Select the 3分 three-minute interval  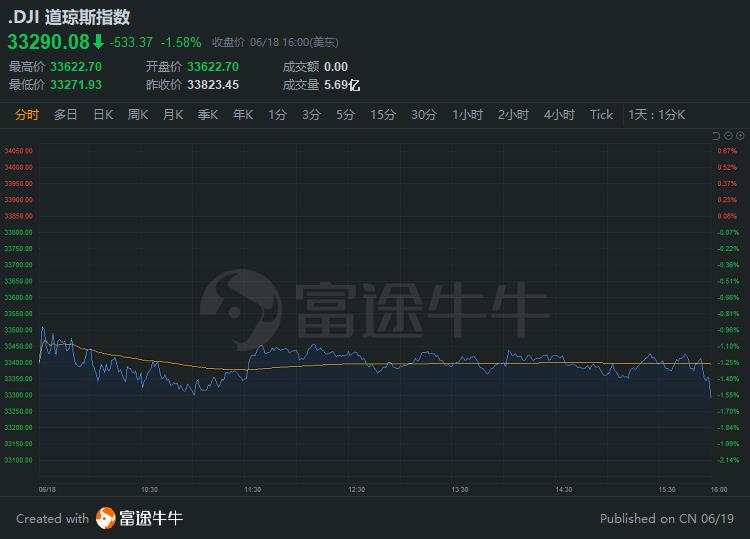[311, 115]
